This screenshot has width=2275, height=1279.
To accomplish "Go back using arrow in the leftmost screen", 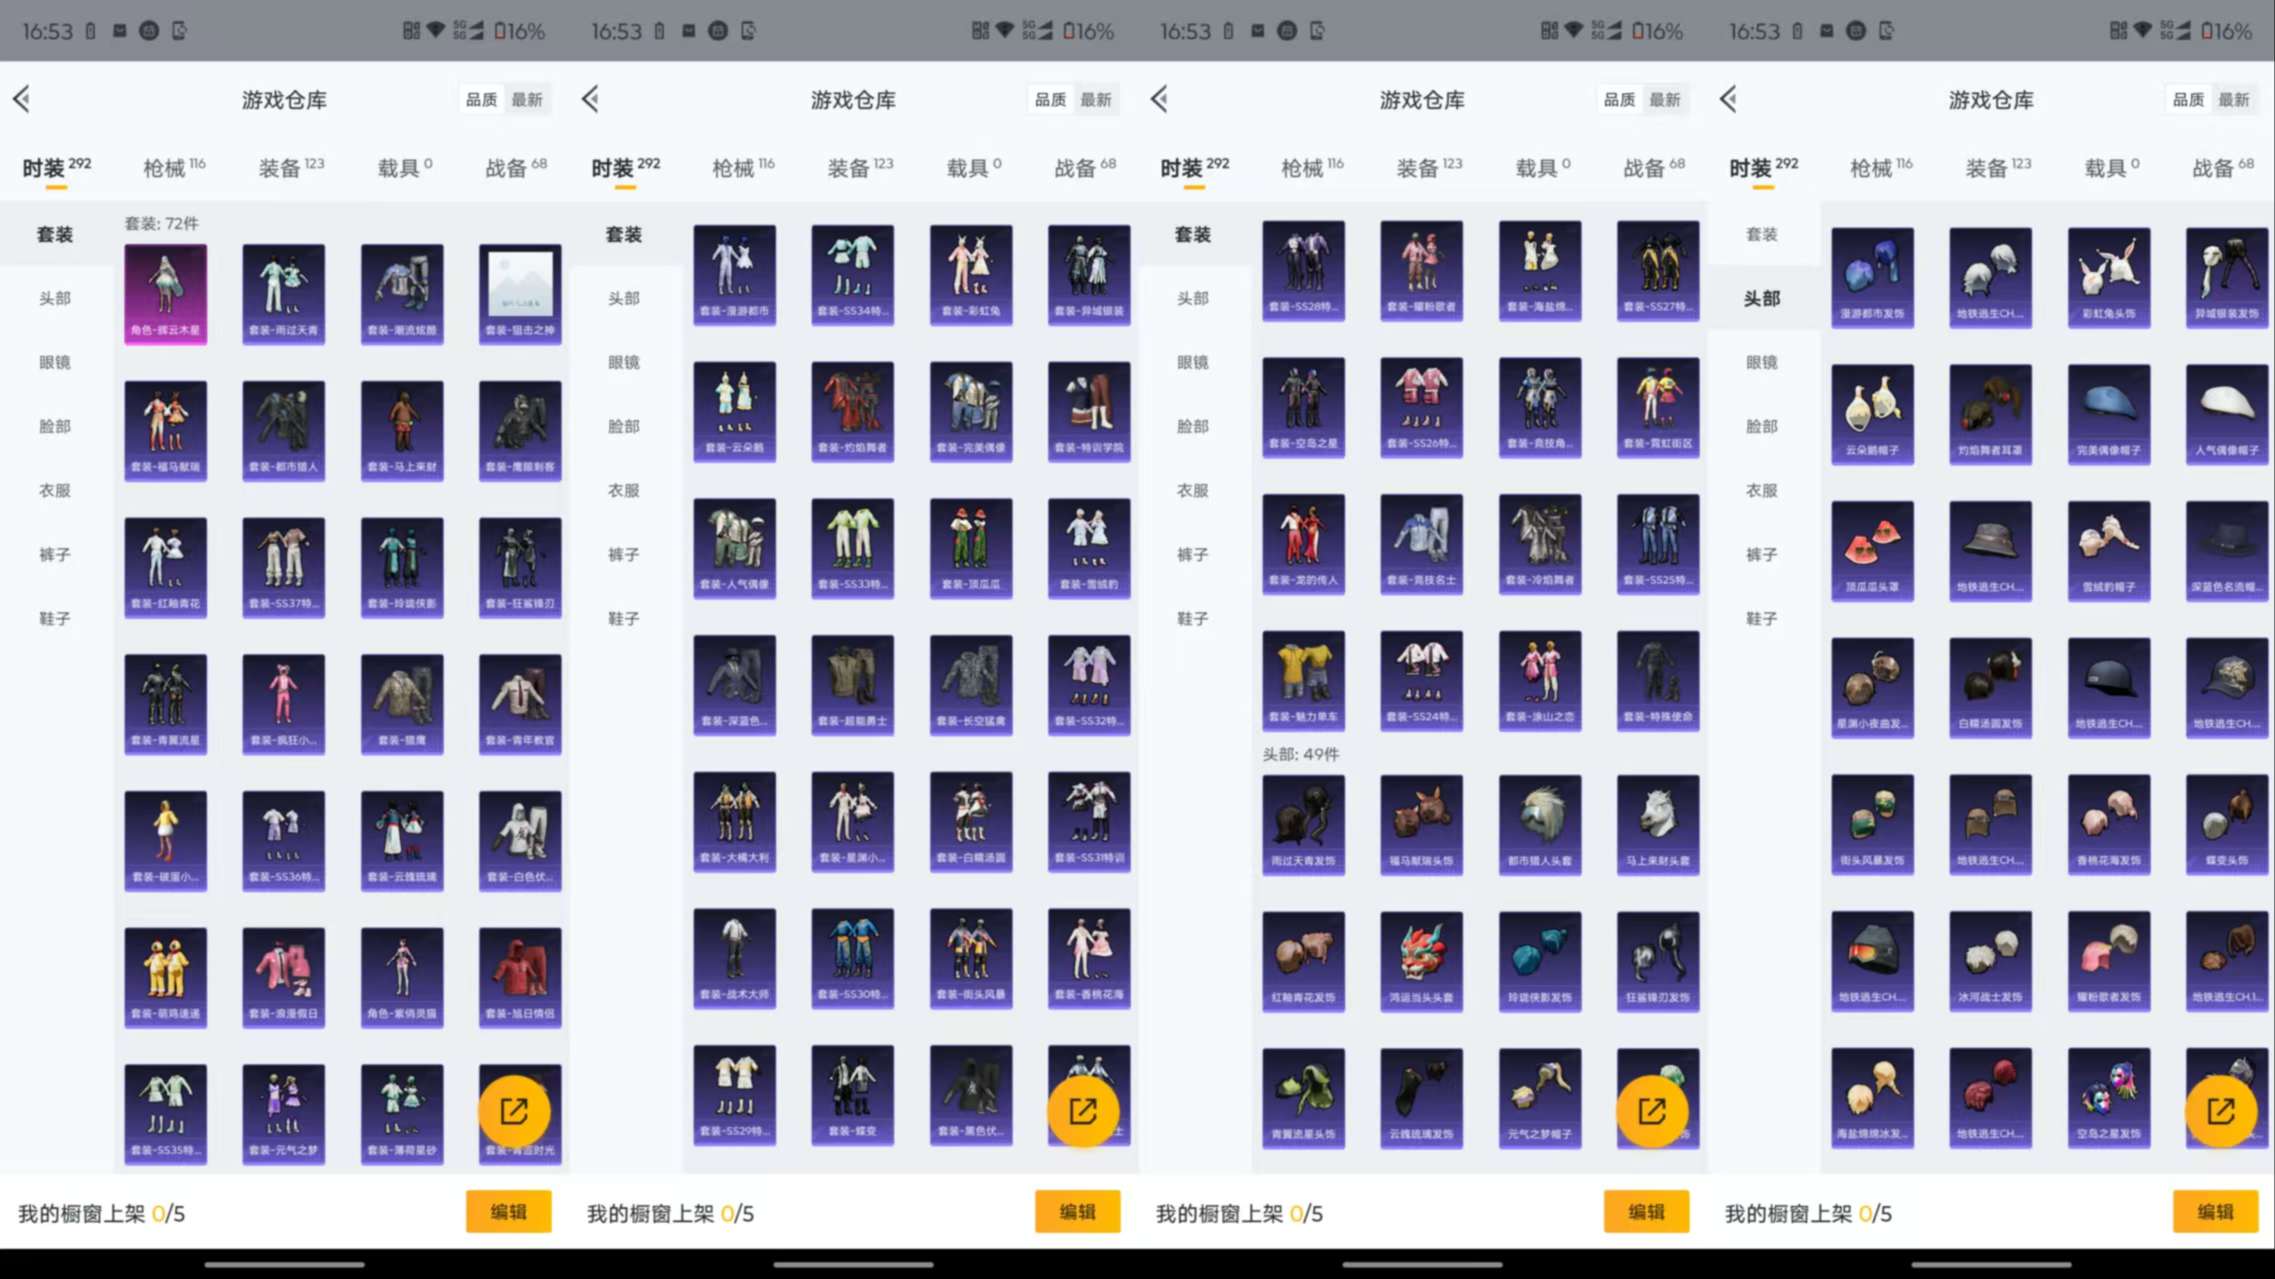I will [22, 99].
